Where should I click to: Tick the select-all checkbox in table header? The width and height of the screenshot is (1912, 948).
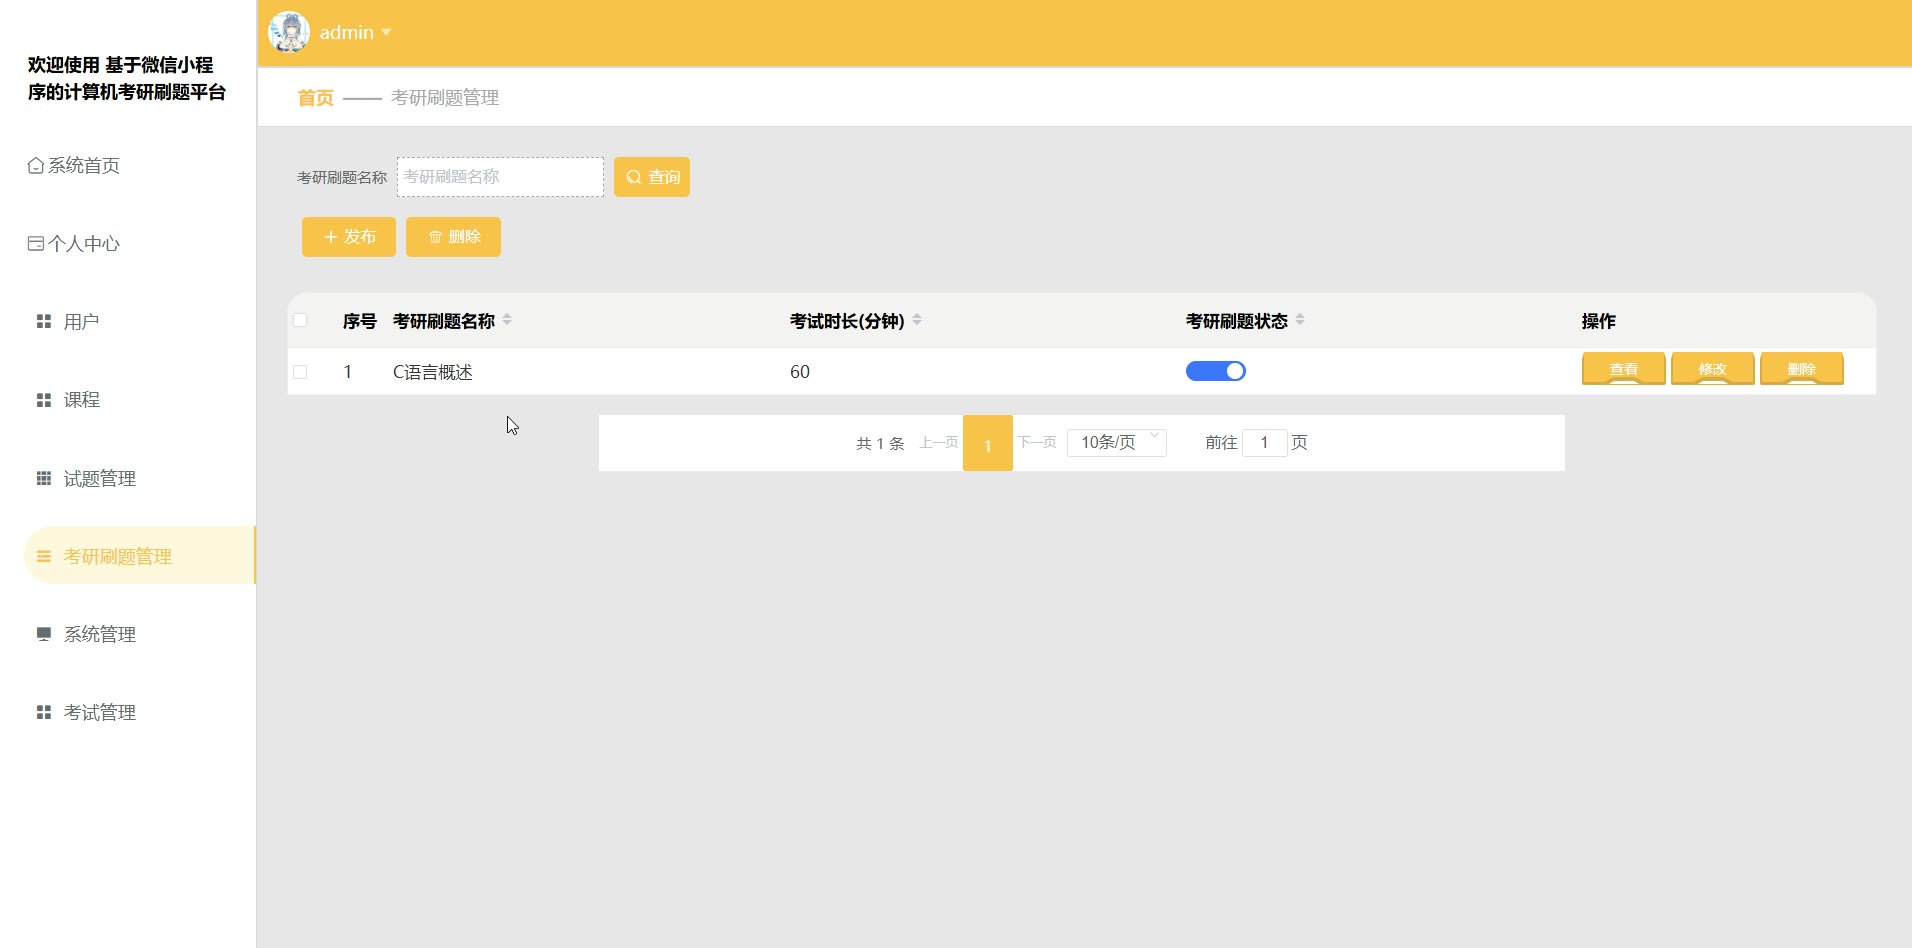tap(300, 320)
